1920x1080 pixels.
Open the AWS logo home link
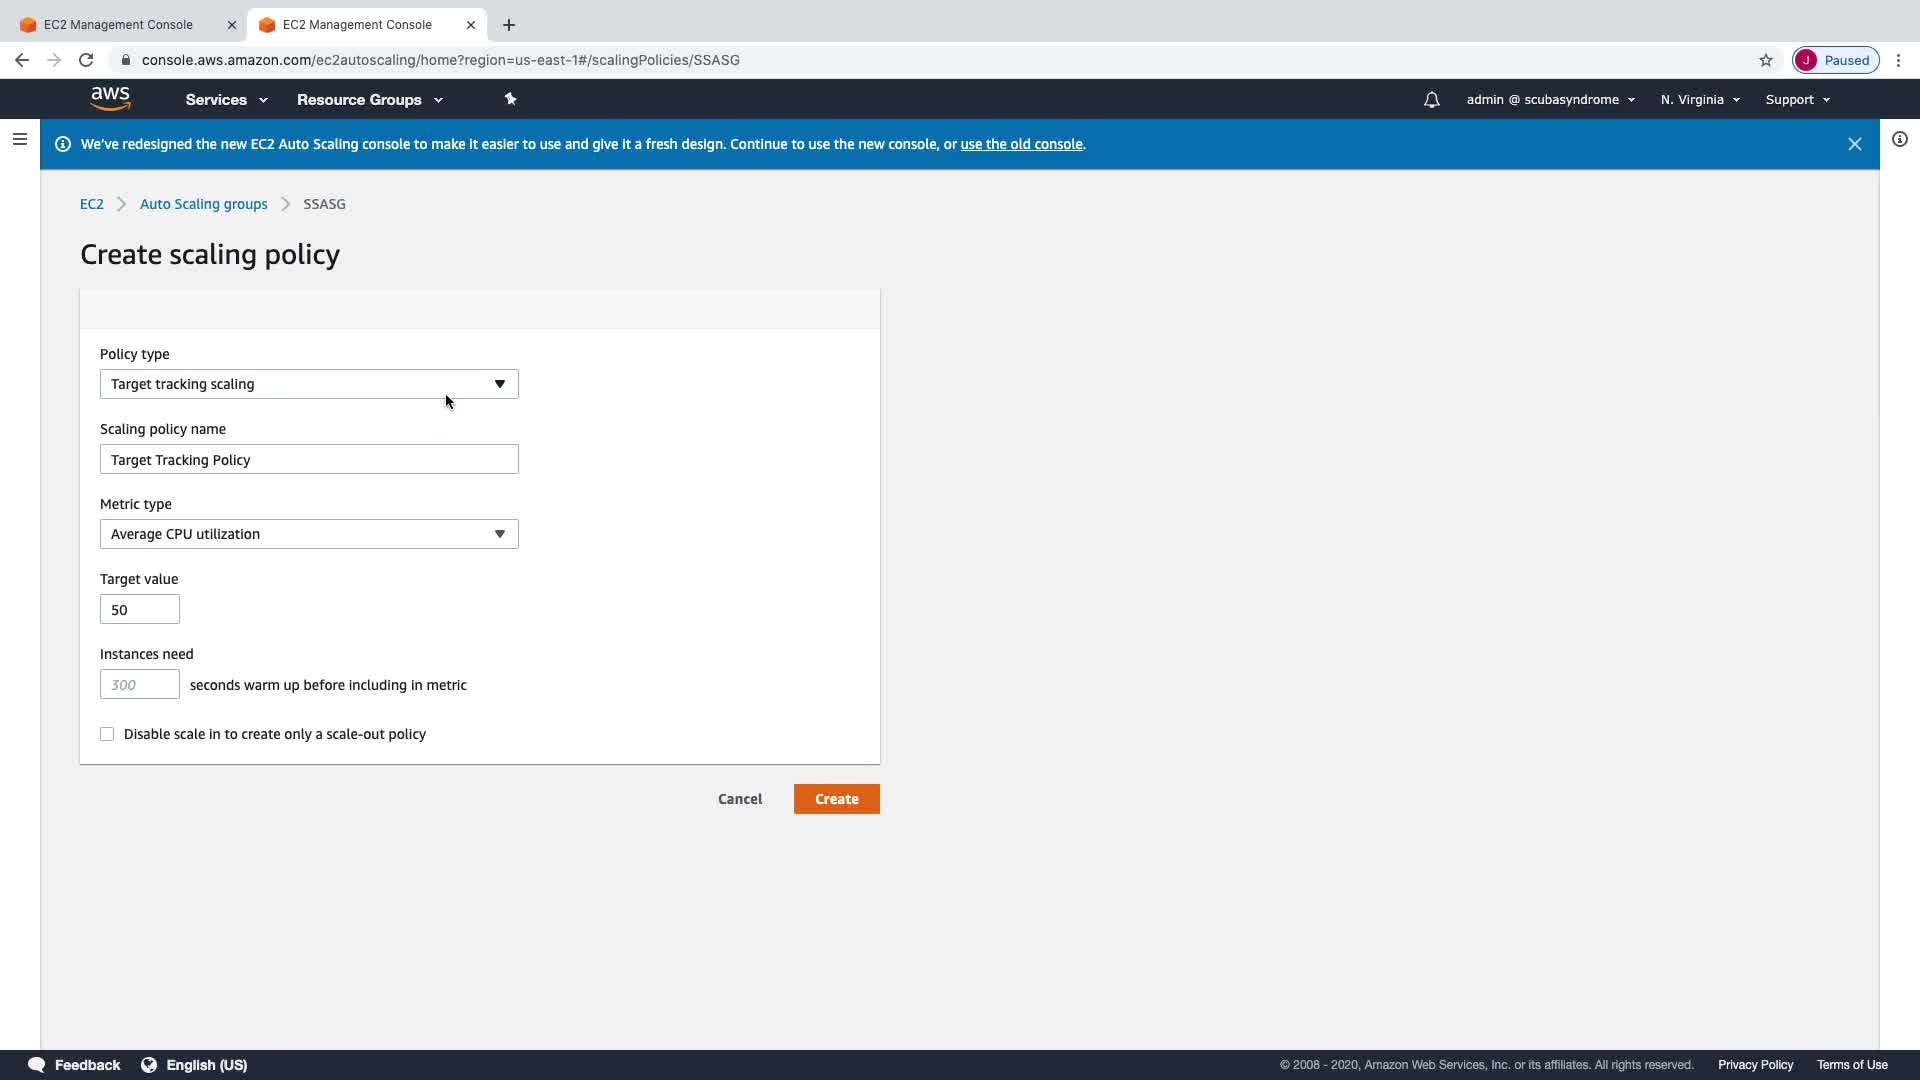pyautogui.click(x=110, y=98)
